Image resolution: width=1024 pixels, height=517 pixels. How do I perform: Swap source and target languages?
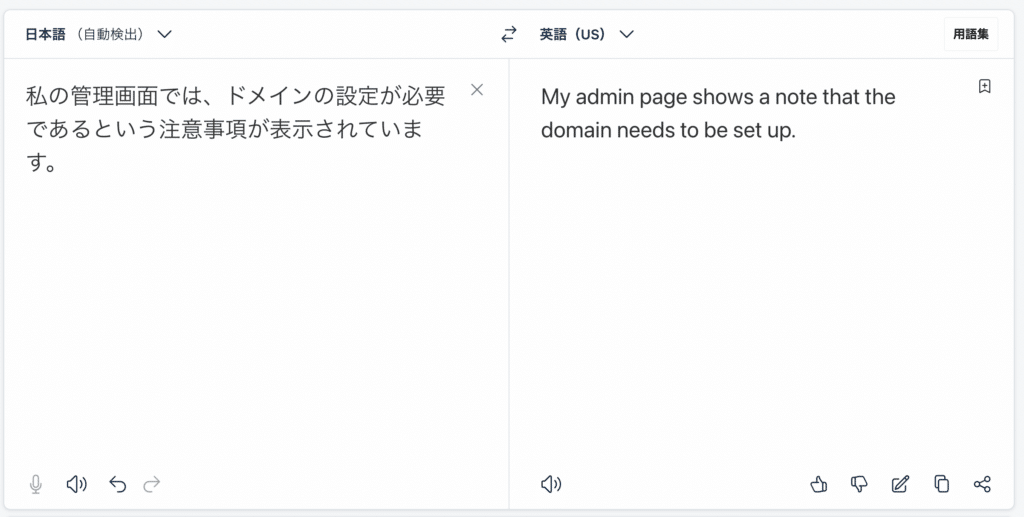coord(509,34)
